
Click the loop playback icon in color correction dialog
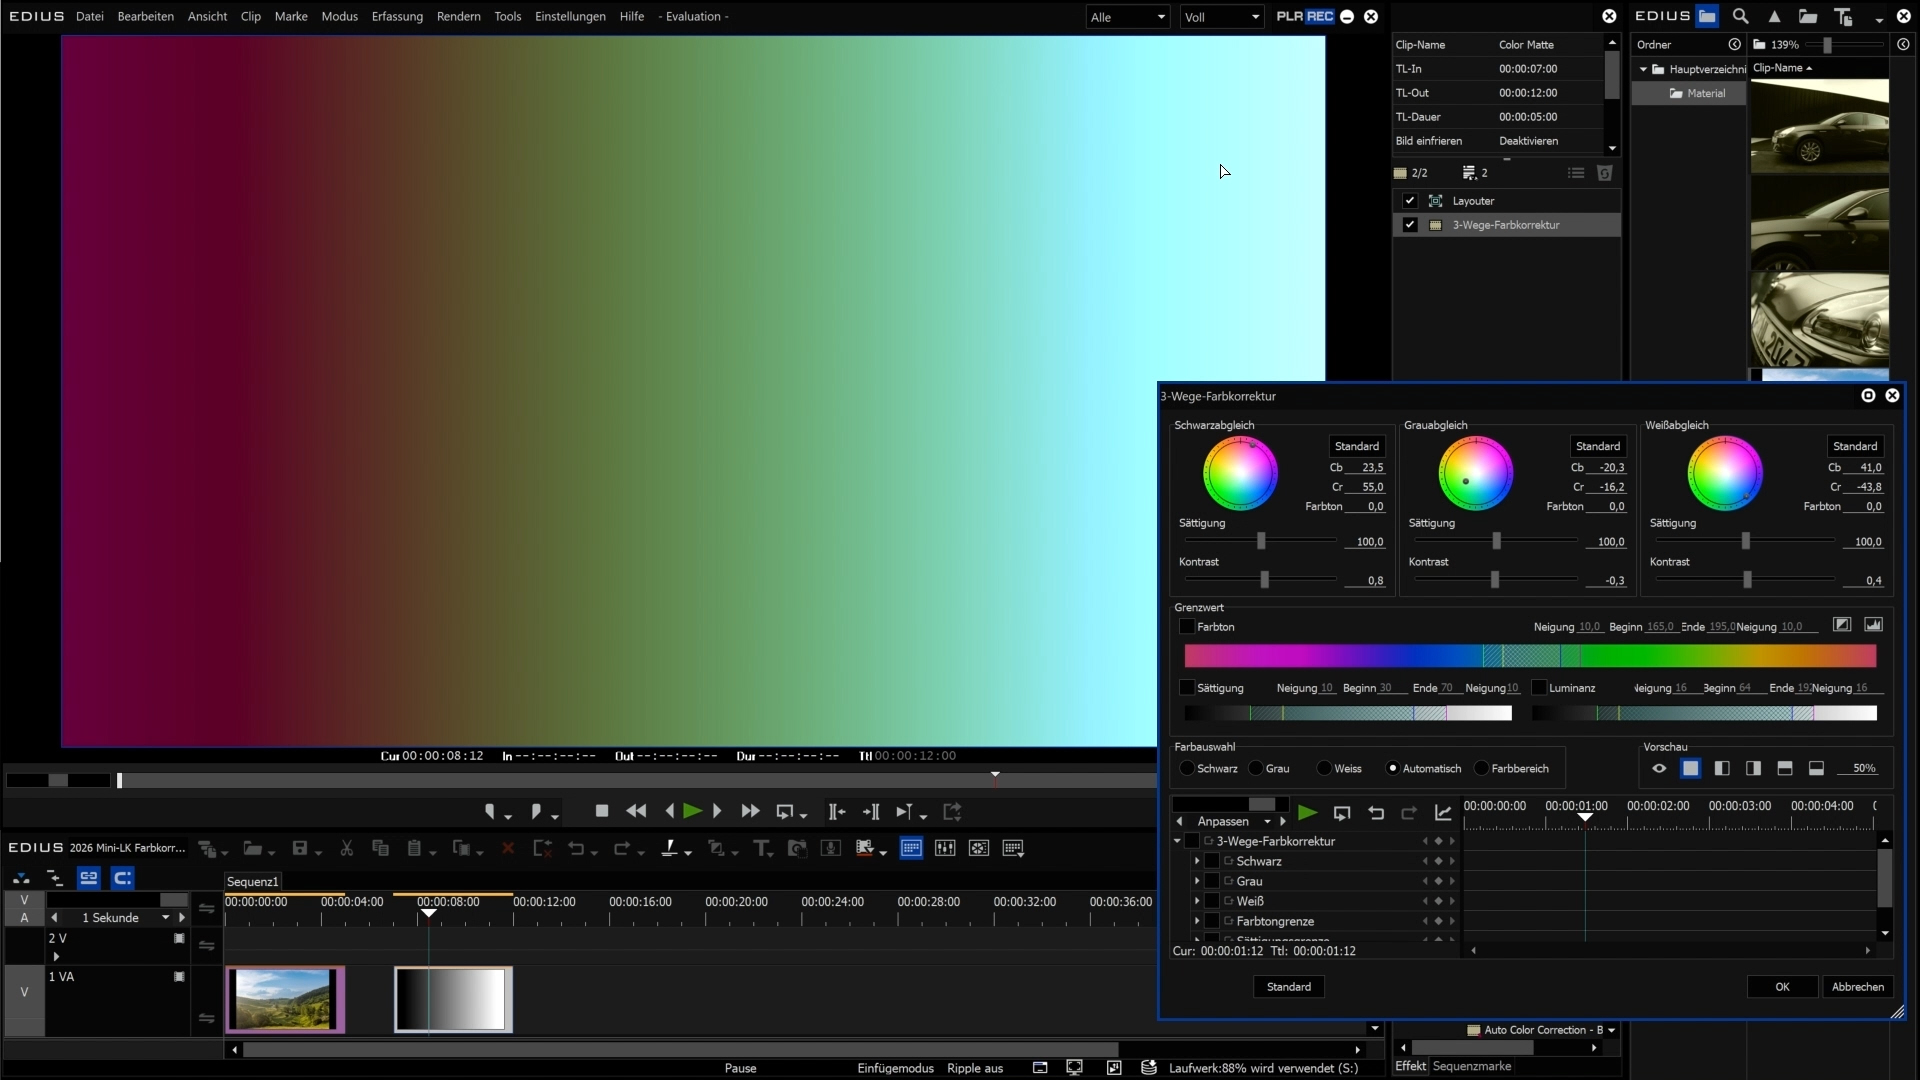pos(1342,813)
